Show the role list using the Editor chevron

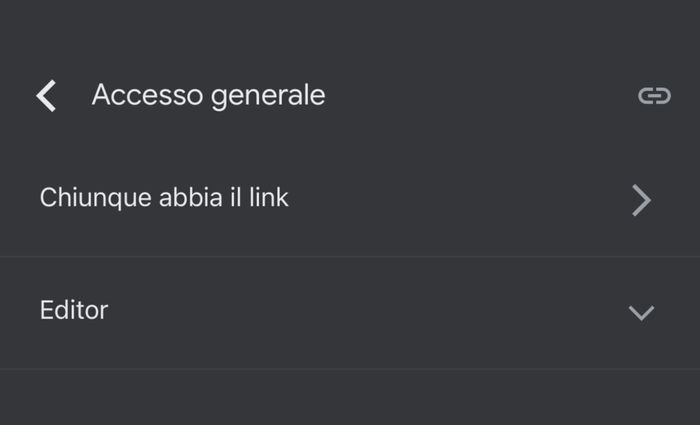pos(641,313)
